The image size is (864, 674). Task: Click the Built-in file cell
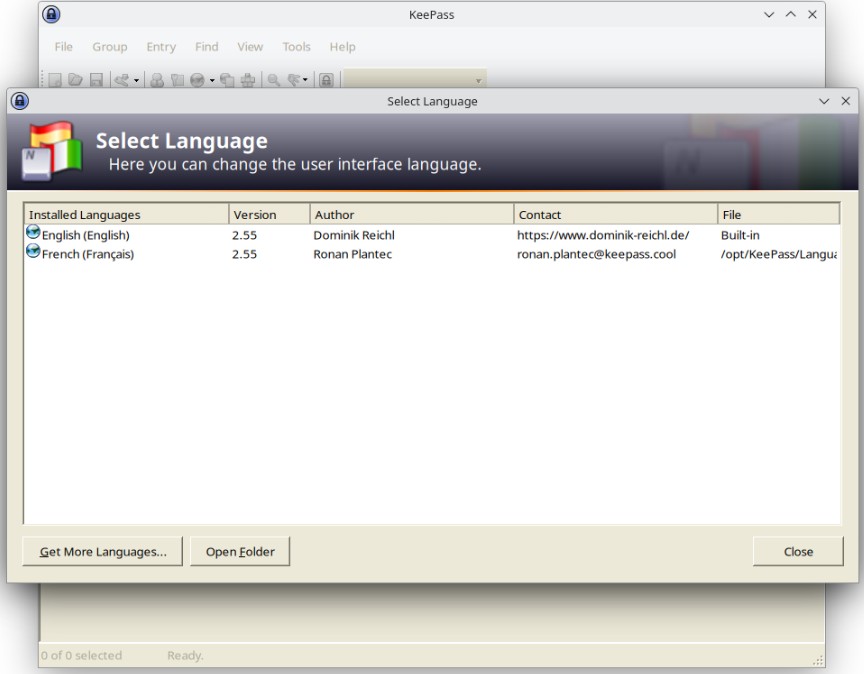click(x=740, y=235)
